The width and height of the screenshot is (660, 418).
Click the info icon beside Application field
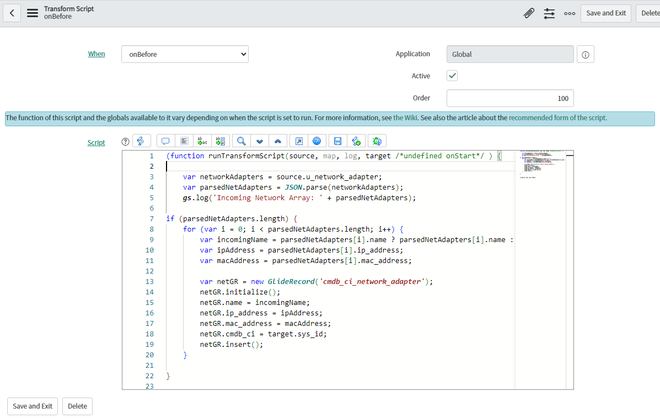[586, 55]
